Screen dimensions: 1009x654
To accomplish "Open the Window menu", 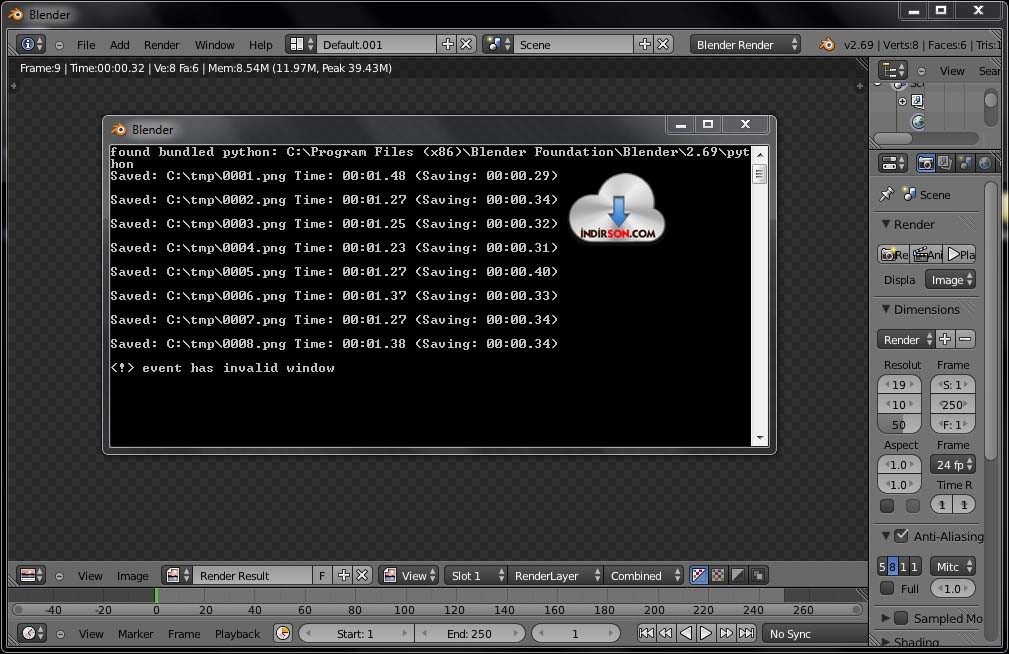I will click(214, 45).
